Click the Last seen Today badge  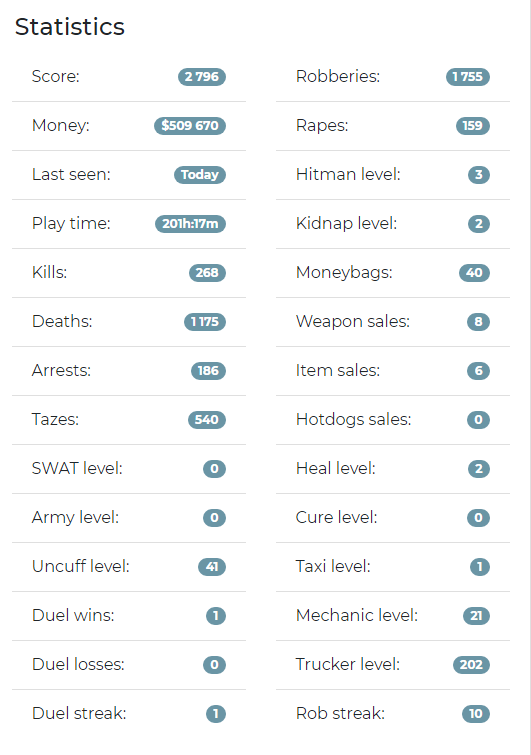click(200, 175)
